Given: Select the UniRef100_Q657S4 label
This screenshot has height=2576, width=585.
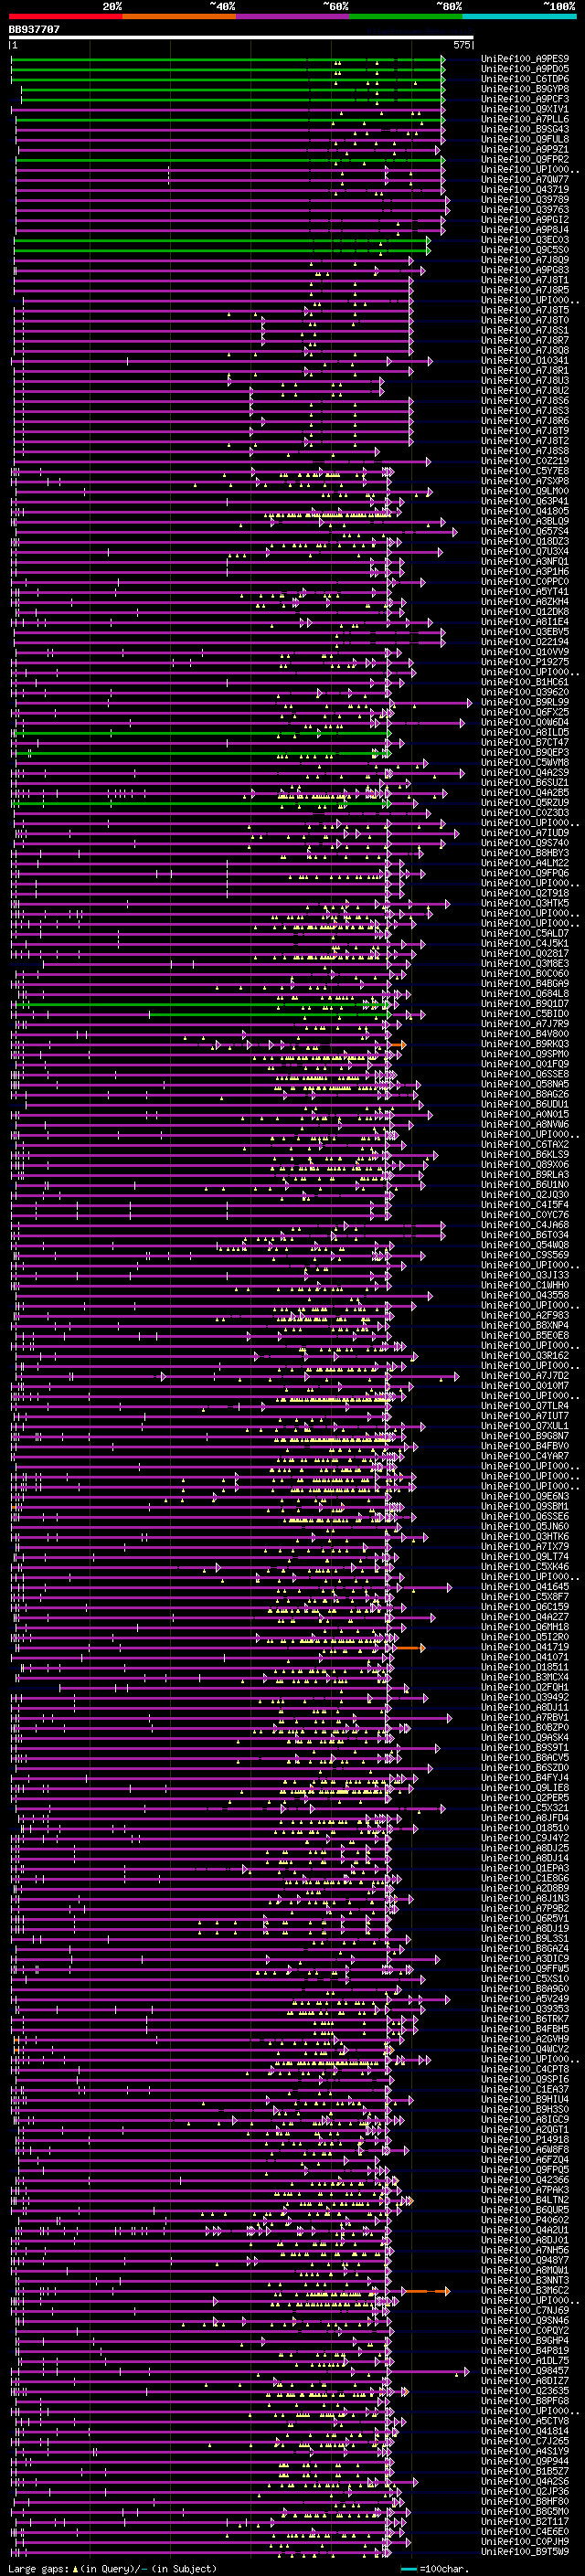Looking at the screenshot, I should pyautogui.click(x=525, y=531).
